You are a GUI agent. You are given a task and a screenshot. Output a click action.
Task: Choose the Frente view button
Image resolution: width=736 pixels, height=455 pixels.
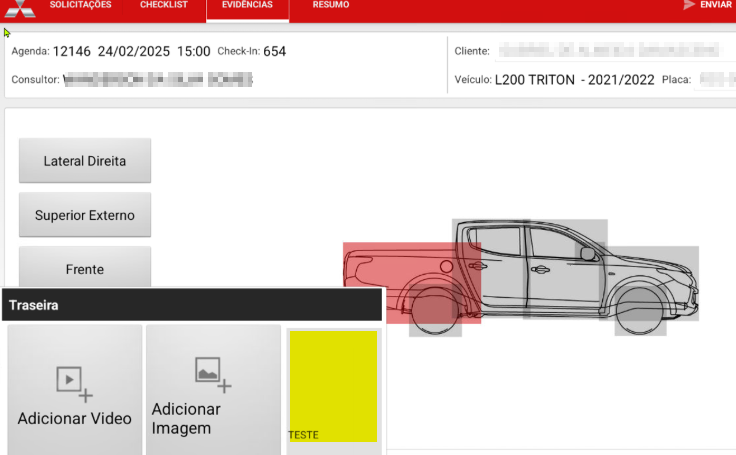(x=85, y=266)
